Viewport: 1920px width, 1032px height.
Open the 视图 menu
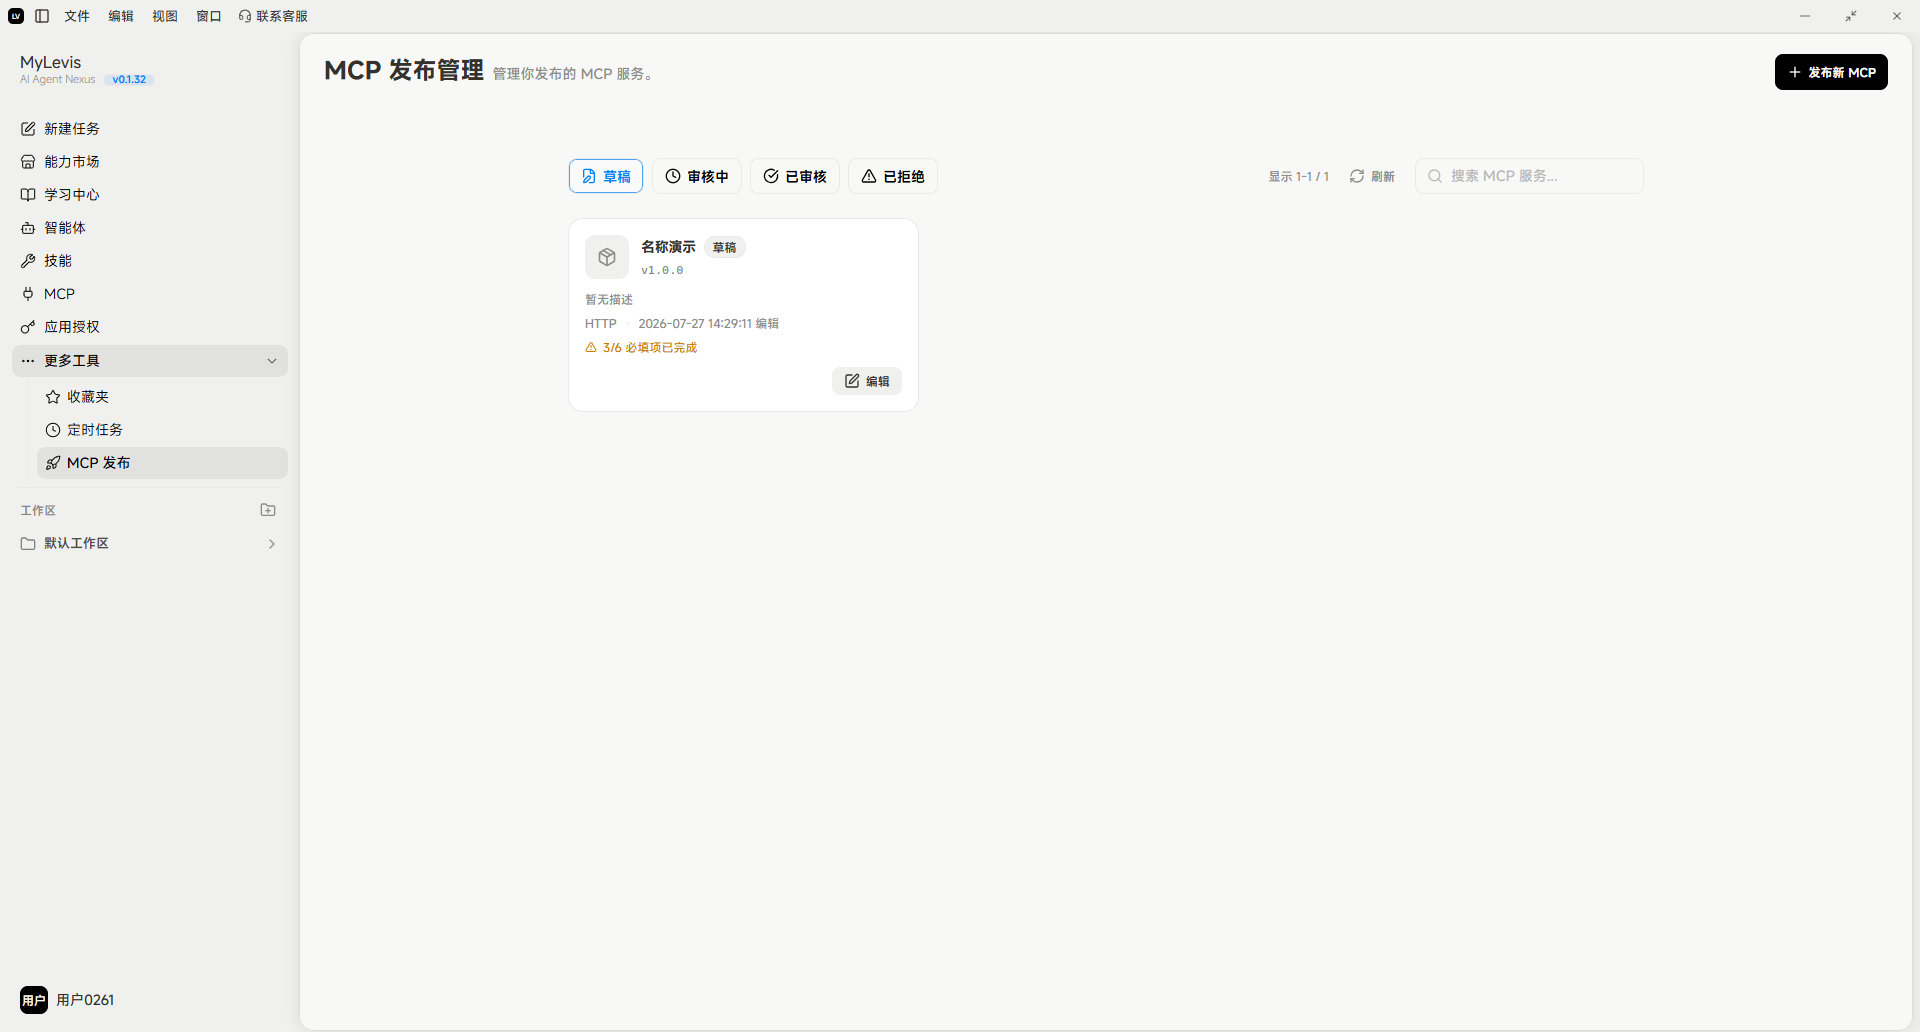click(x=165, y=16)
